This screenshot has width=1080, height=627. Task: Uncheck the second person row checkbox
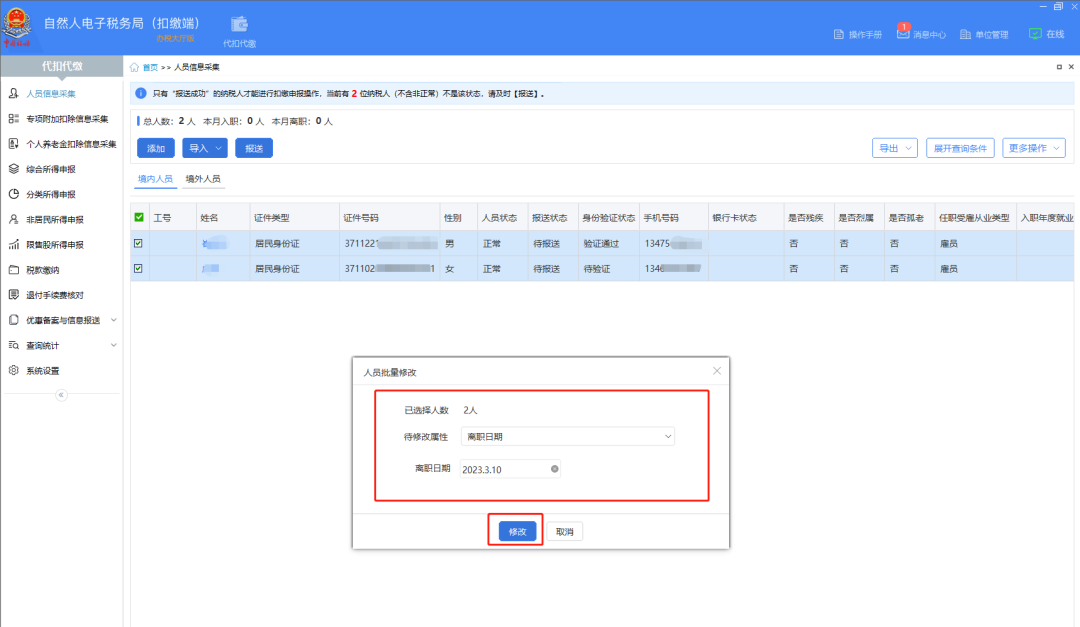click(x=139, y=268)
